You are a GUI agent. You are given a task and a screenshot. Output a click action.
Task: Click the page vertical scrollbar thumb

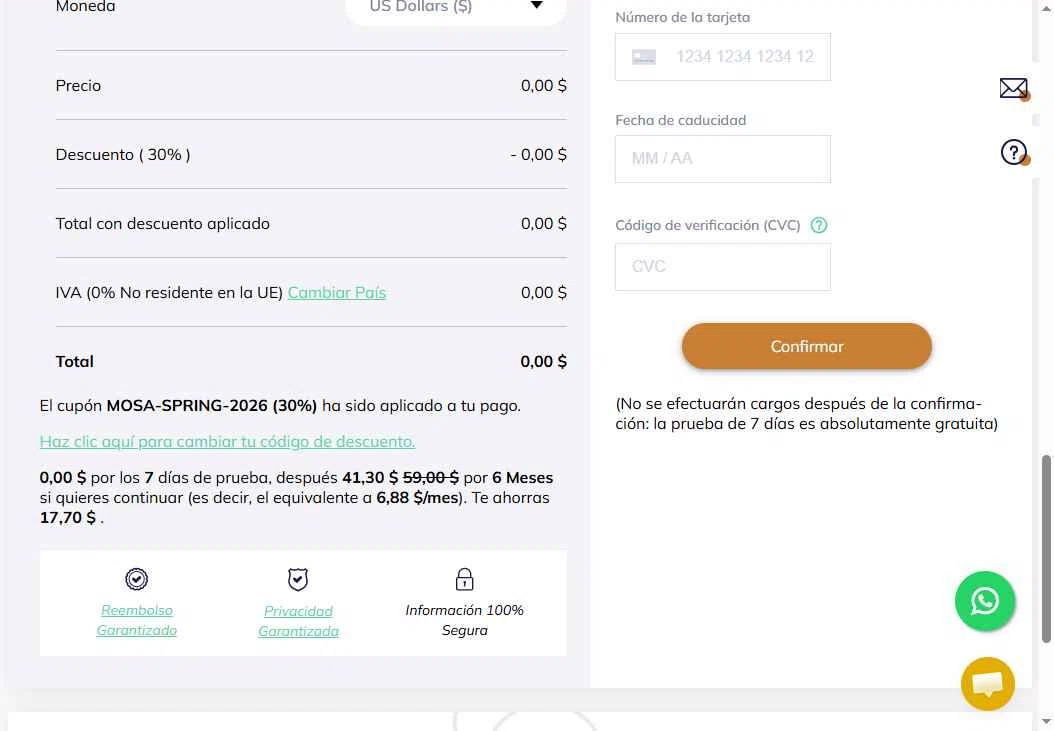1046,549
